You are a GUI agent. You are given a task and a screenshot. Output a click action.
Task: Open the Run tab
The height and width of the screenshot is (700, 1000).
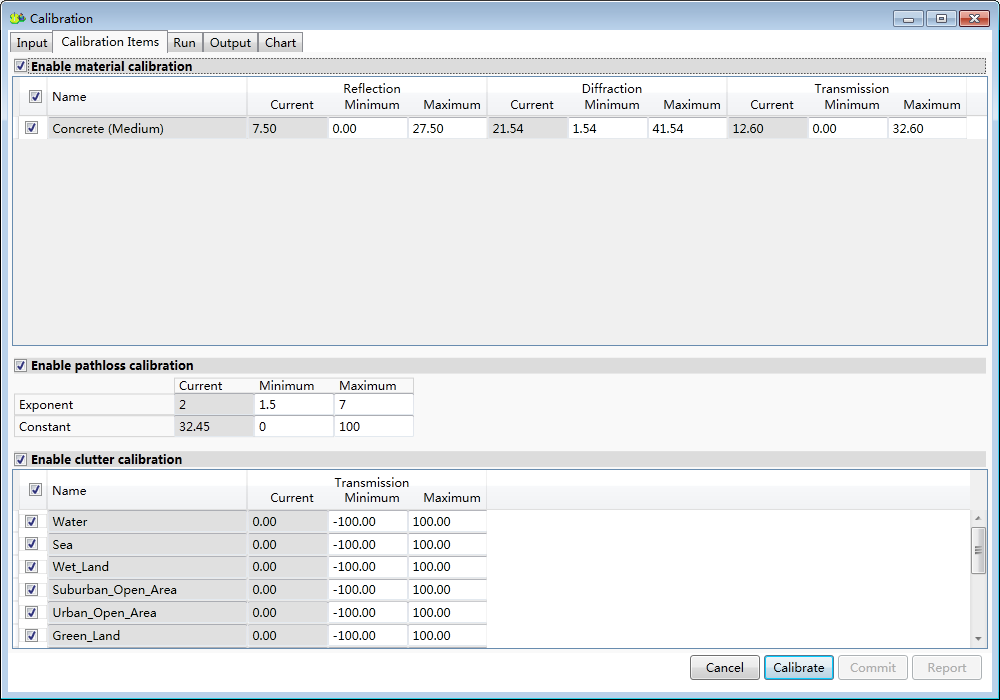click(x=184, y=43)
